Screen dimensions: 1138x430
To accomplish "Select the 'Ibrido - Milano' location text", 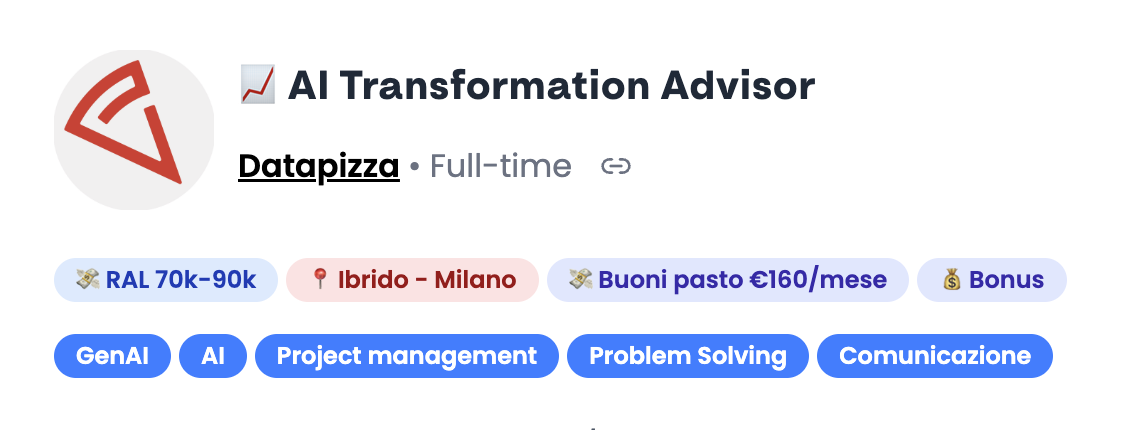I will (427, 280).
